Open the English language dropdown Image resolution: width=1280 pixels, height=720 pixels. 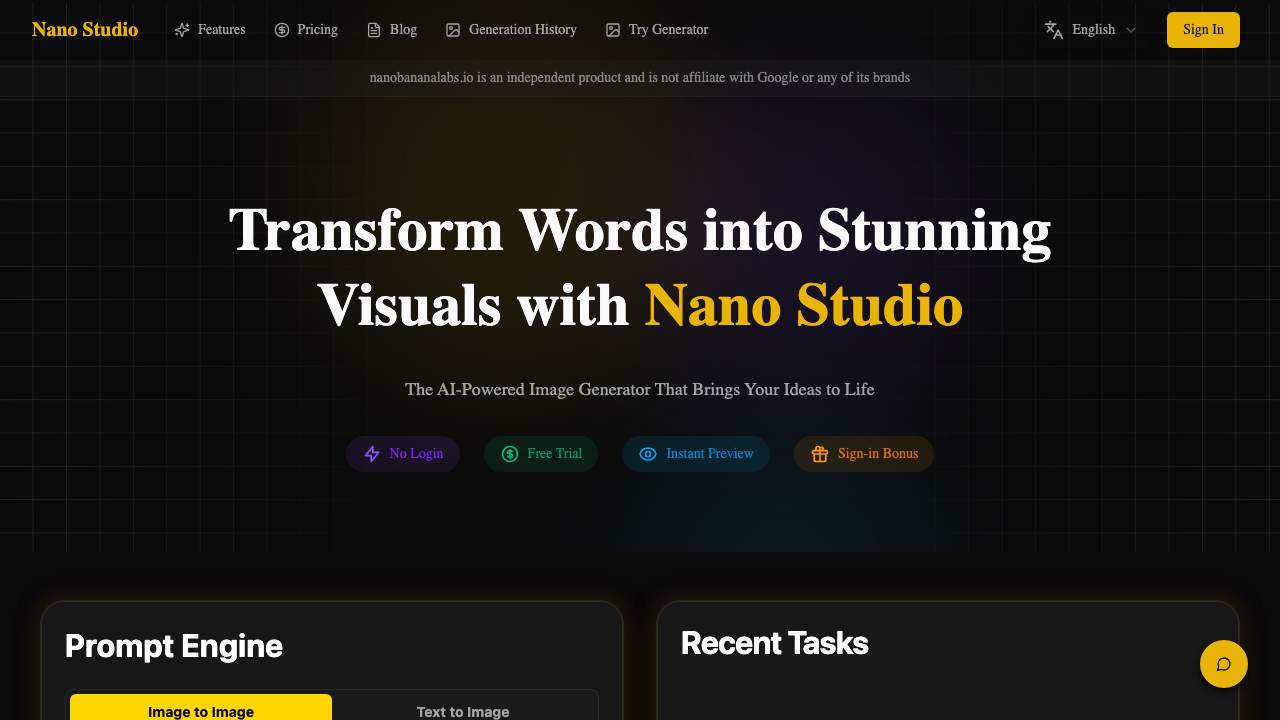[x=1091, y=30]
